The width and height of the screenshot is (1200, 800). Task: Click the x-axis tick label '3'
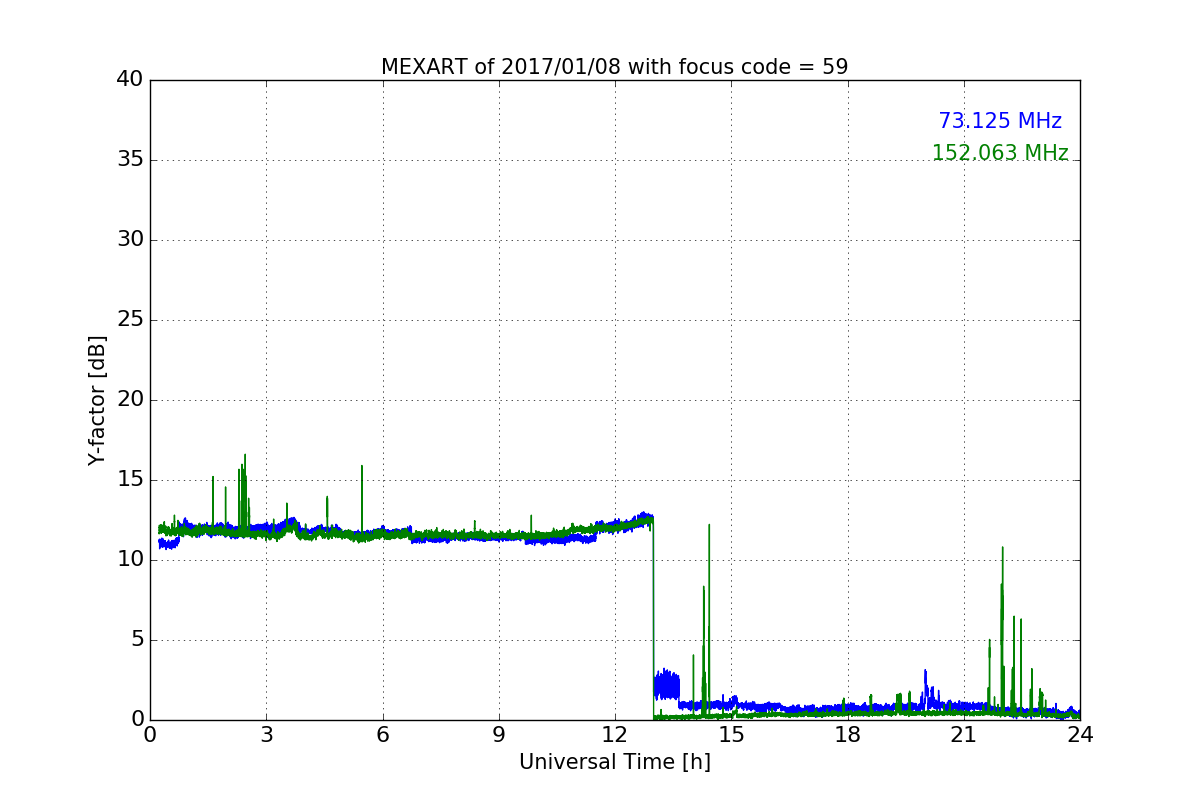(266, 735)
